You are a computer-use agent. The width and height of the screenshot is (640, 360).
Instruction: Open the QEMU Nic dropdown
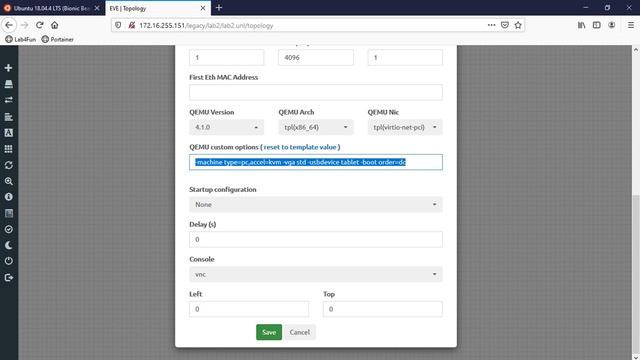coord(405,127)
